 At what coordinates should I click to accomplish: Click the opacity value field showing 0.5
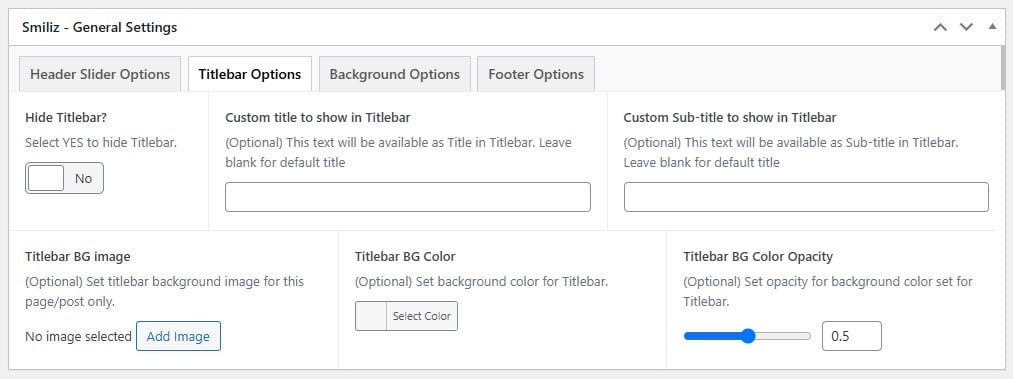(851, 336)
